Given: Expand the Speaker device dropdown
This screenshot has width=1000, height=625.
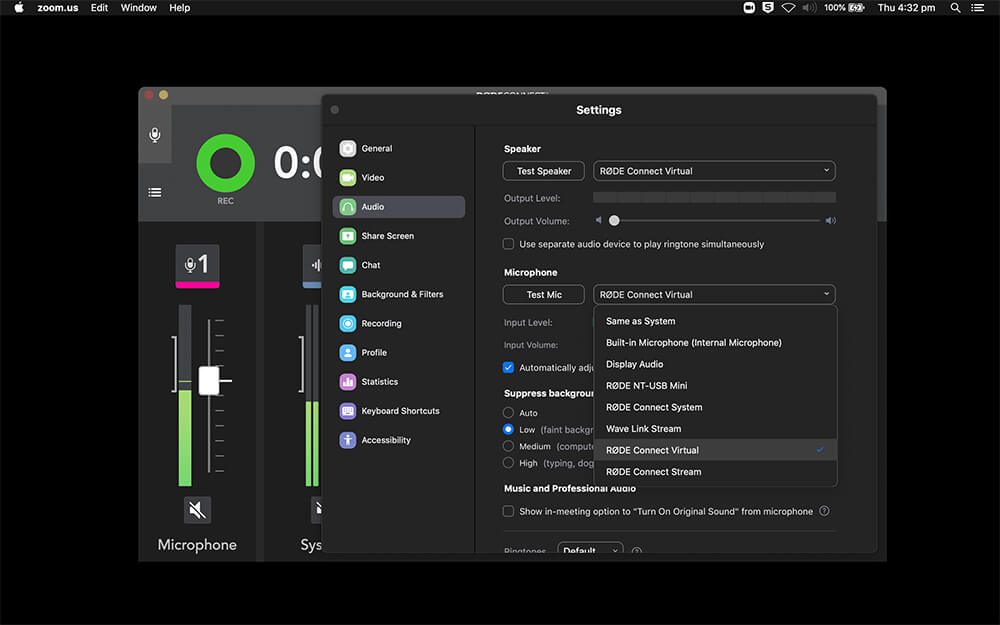Looking at the screenshot, I should 714,171.
